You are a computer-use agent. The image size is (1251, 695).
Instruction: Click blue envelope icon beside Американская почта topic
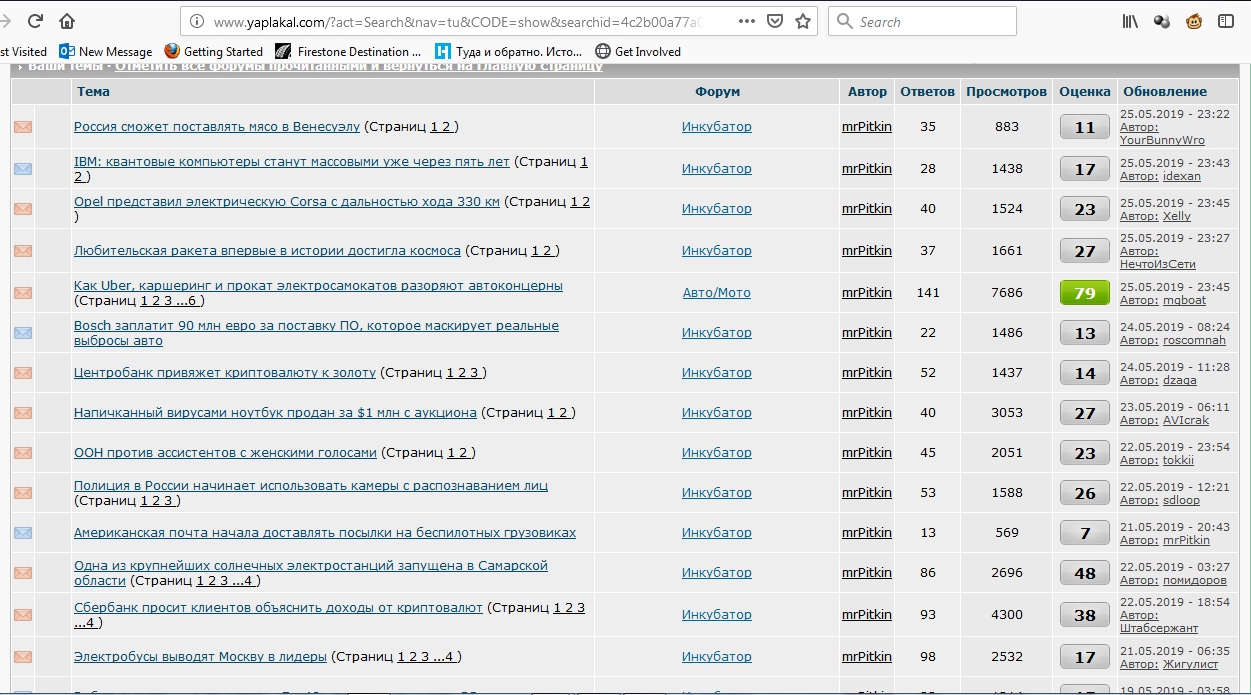(22, 533)
